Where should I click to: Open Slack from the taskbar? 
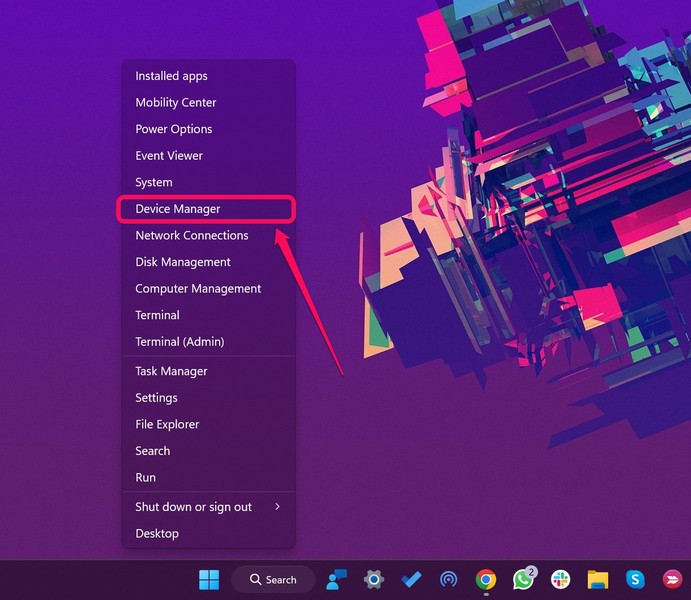(560, 579)
